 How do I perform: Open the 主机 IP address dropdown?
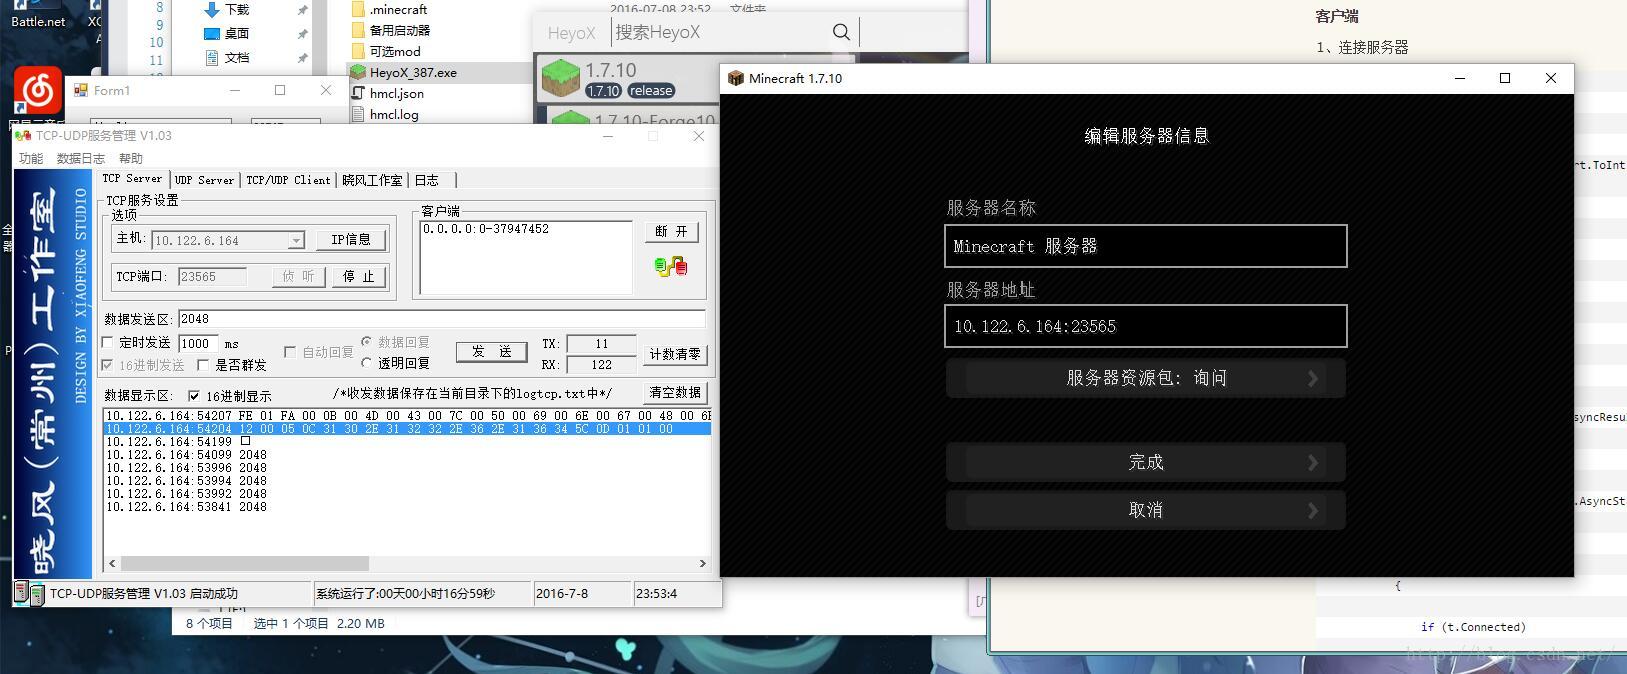point(295,241)
